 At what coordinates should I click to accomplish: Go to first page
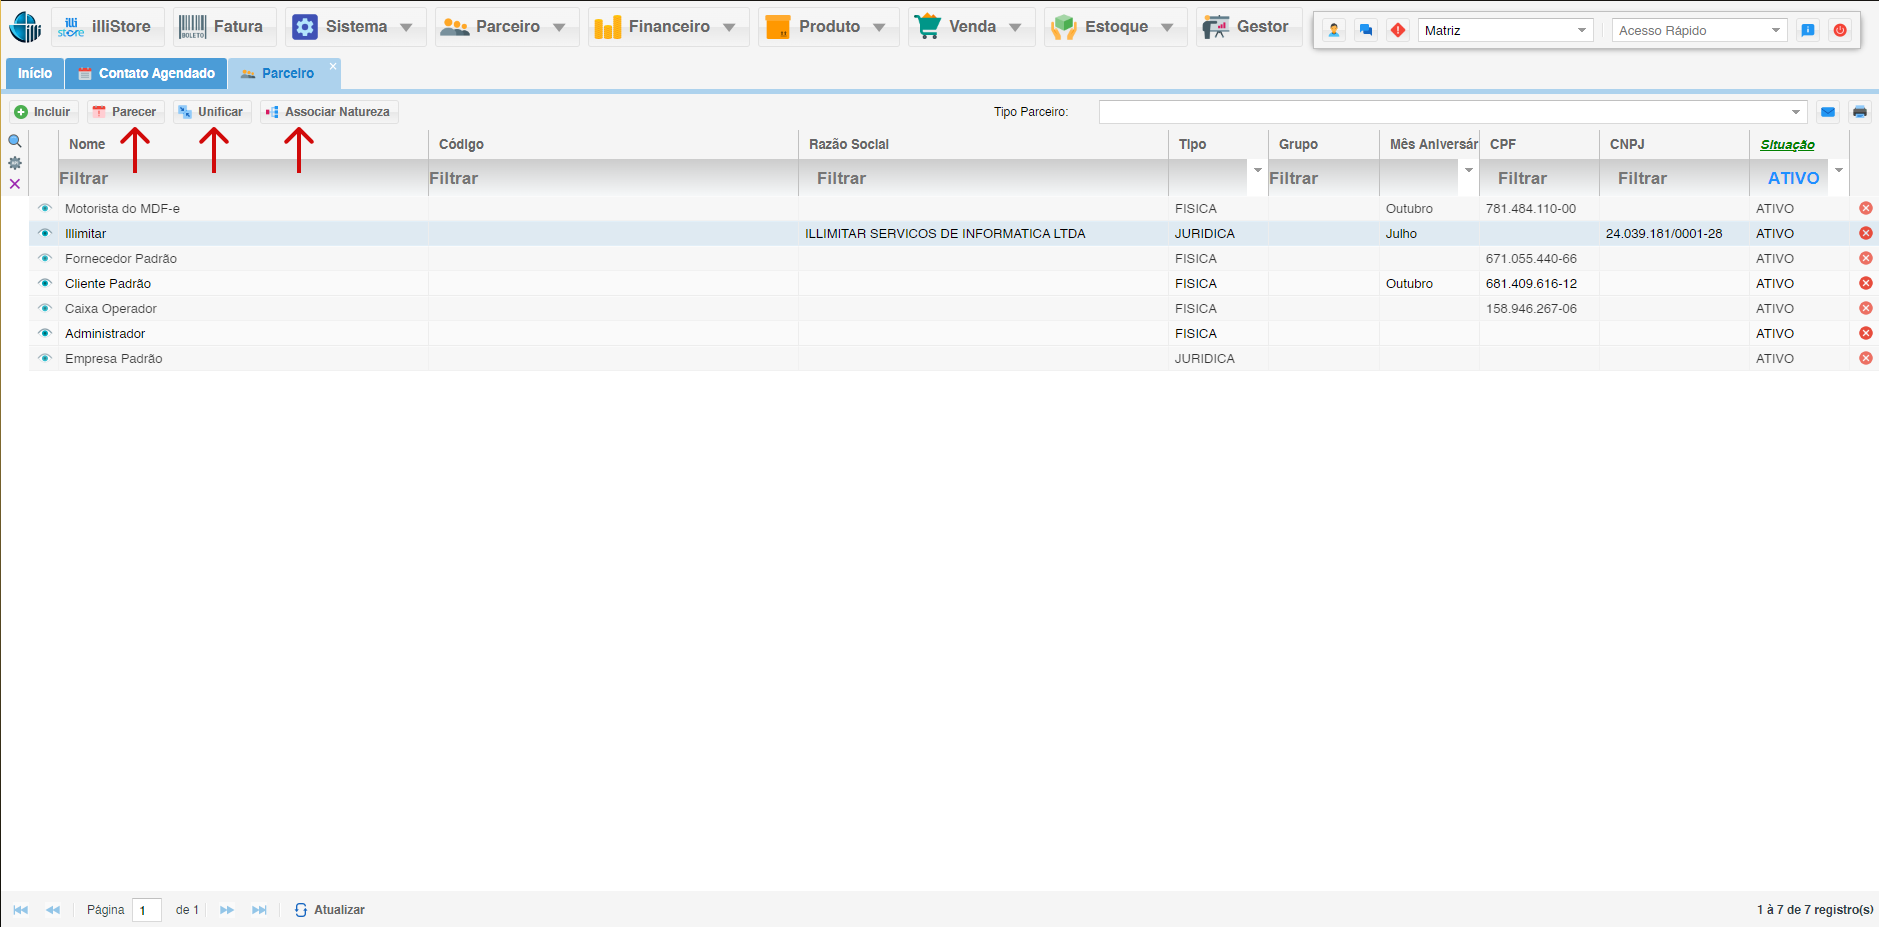click(x=21, y=910)
